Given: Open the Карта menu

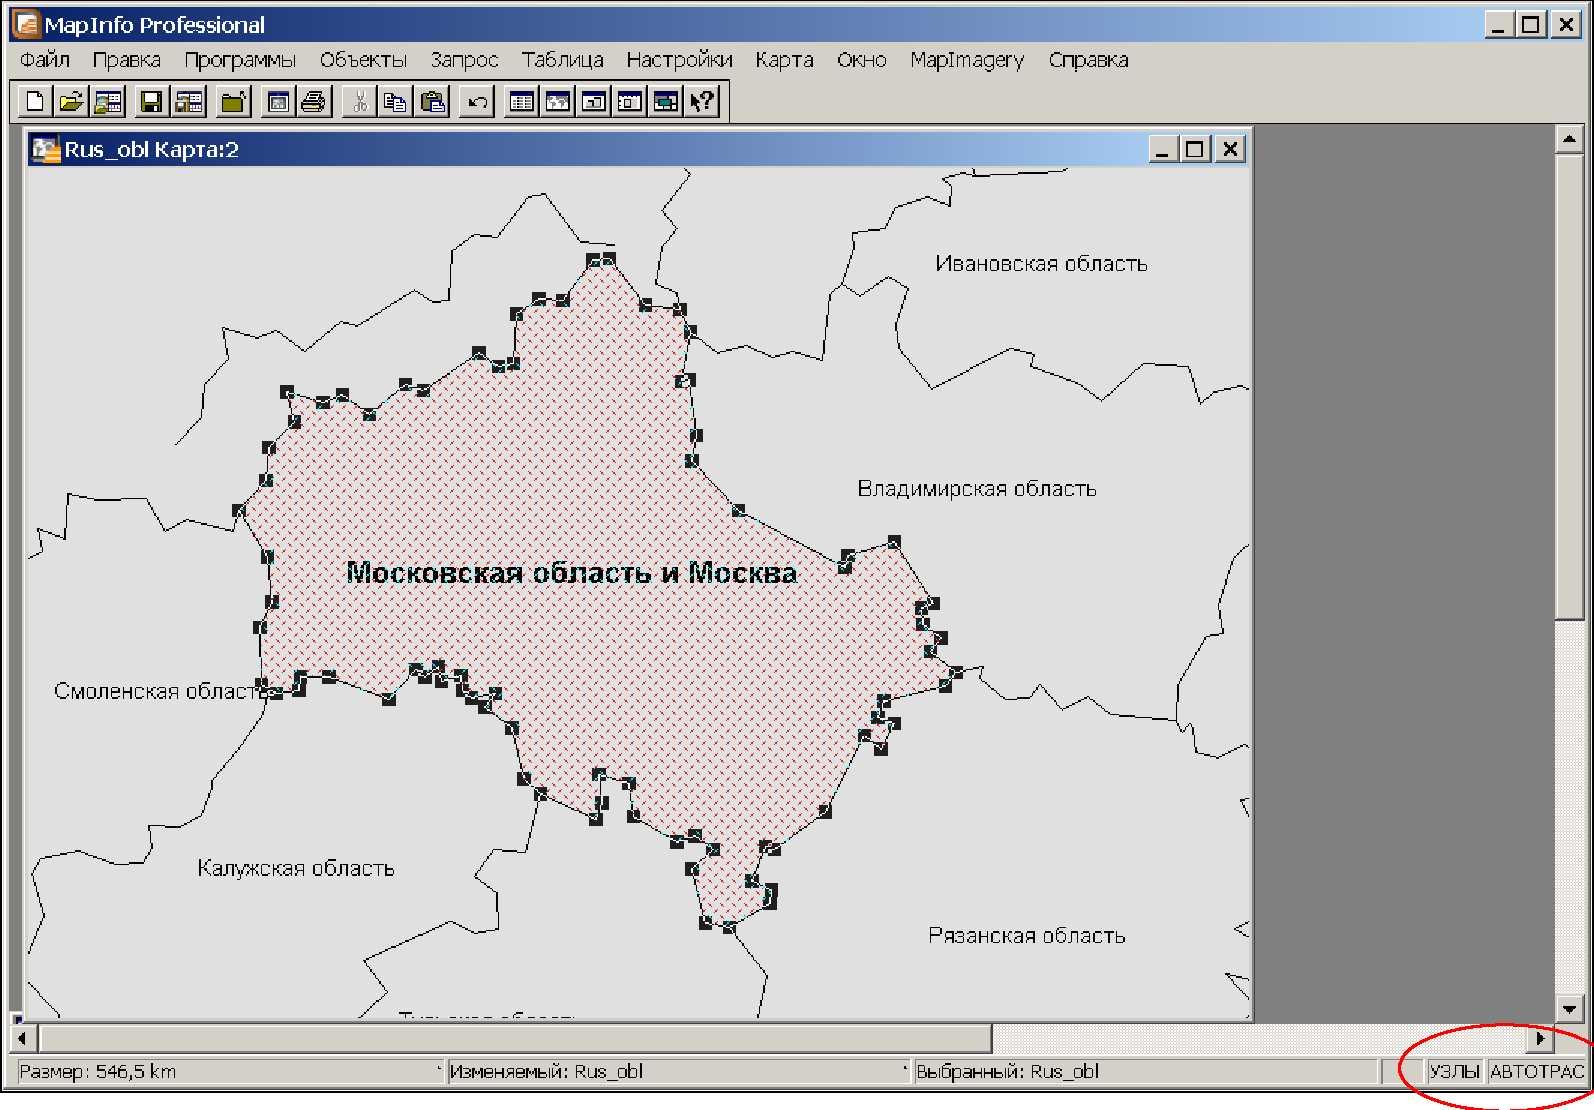Looking at the screenshot, I should tap(784, 60).
